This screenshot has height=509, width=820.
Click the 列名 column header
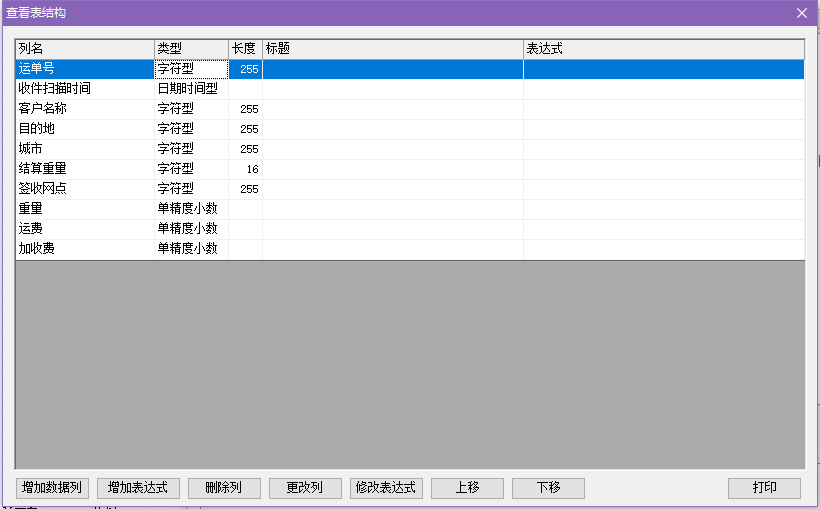click(85, 49)
